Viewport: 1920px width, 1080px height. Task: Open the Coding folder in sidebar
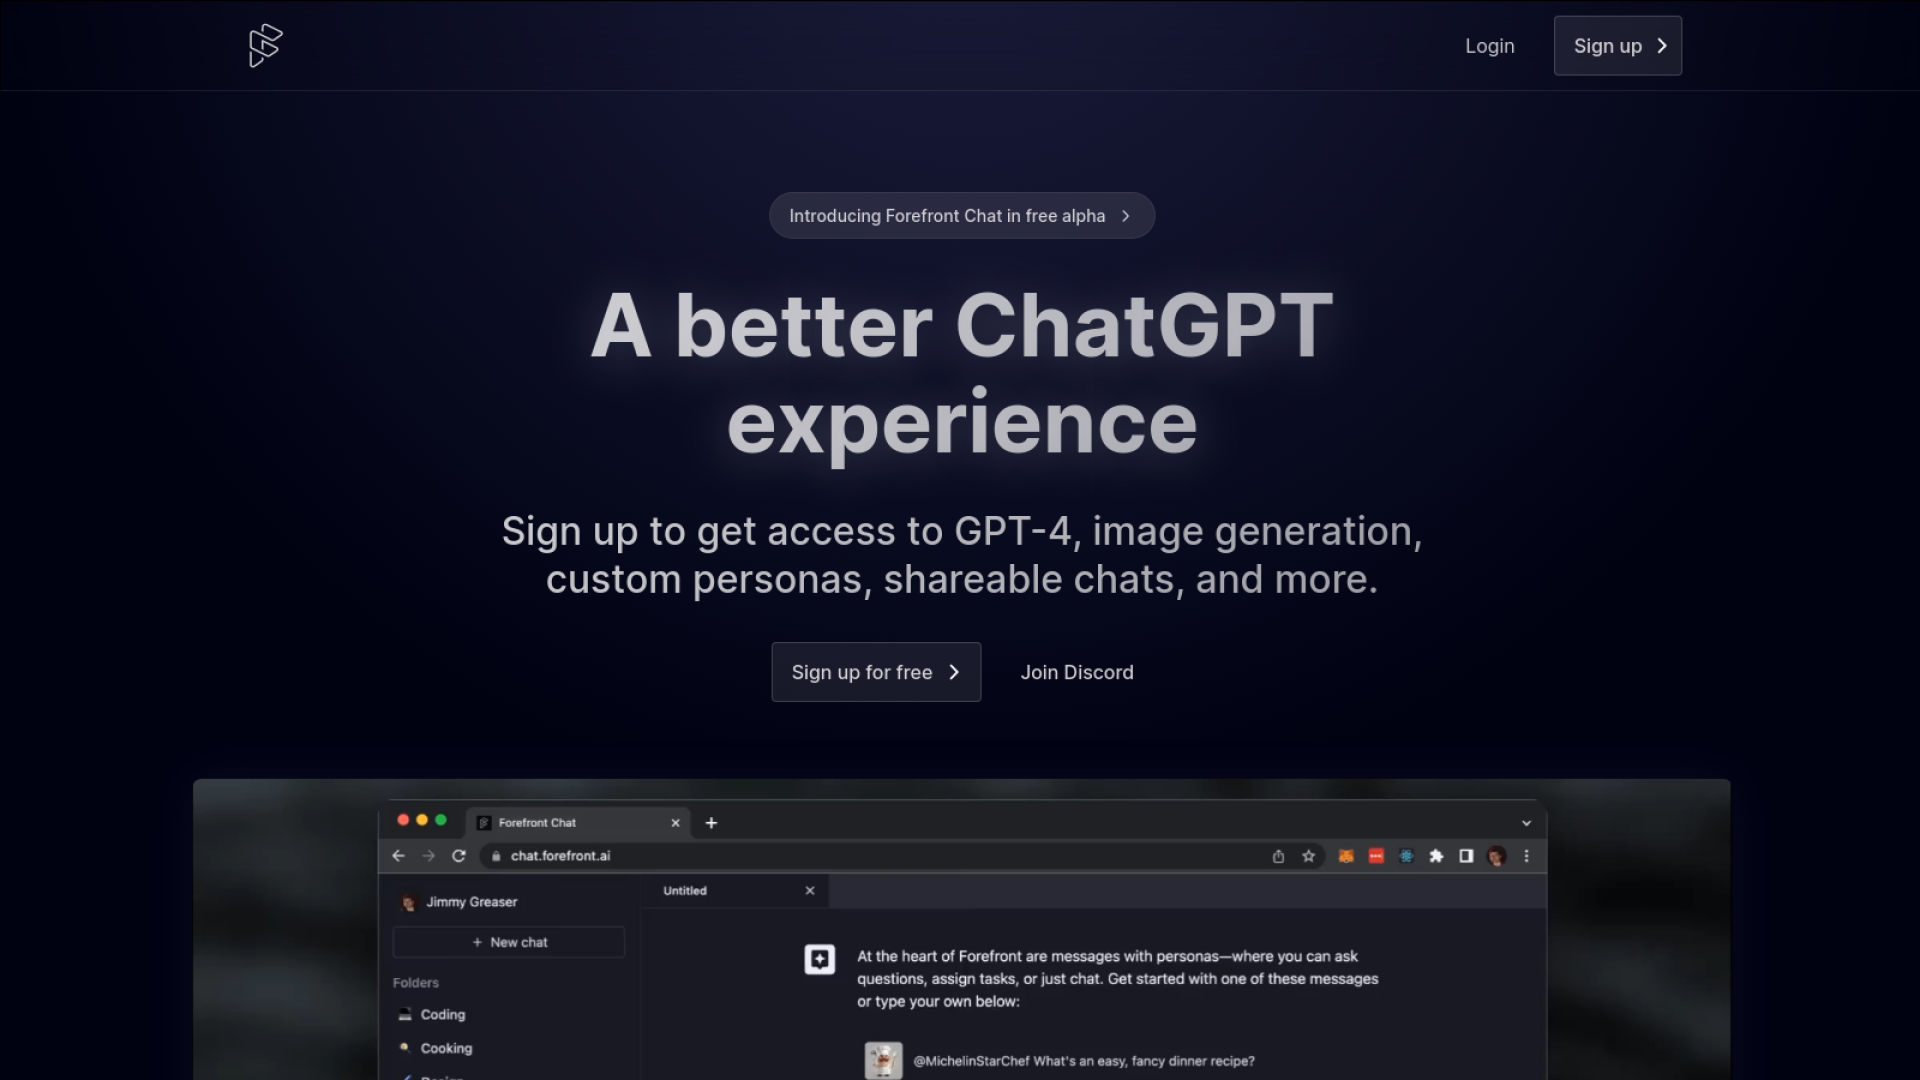(x=442, y=1014)
